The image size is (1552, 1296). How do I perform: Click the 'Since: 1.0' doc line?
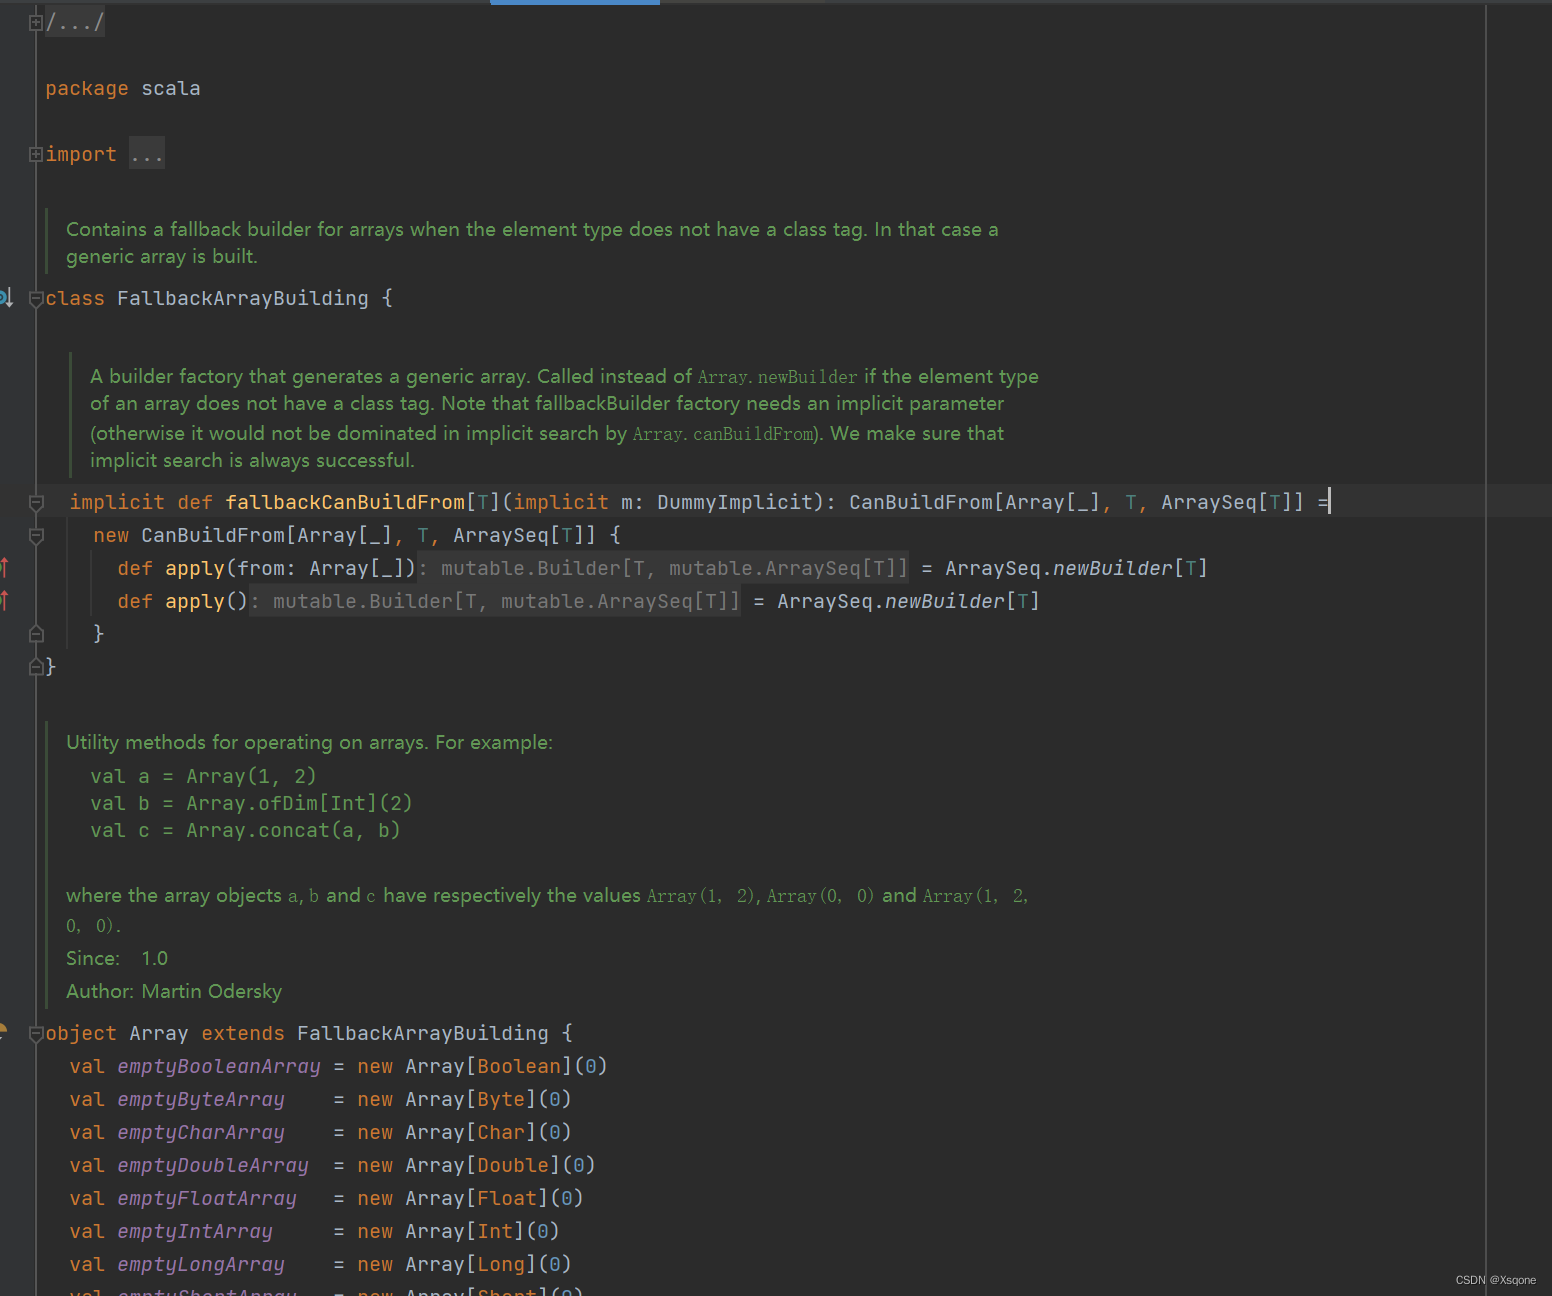[117, 958]
